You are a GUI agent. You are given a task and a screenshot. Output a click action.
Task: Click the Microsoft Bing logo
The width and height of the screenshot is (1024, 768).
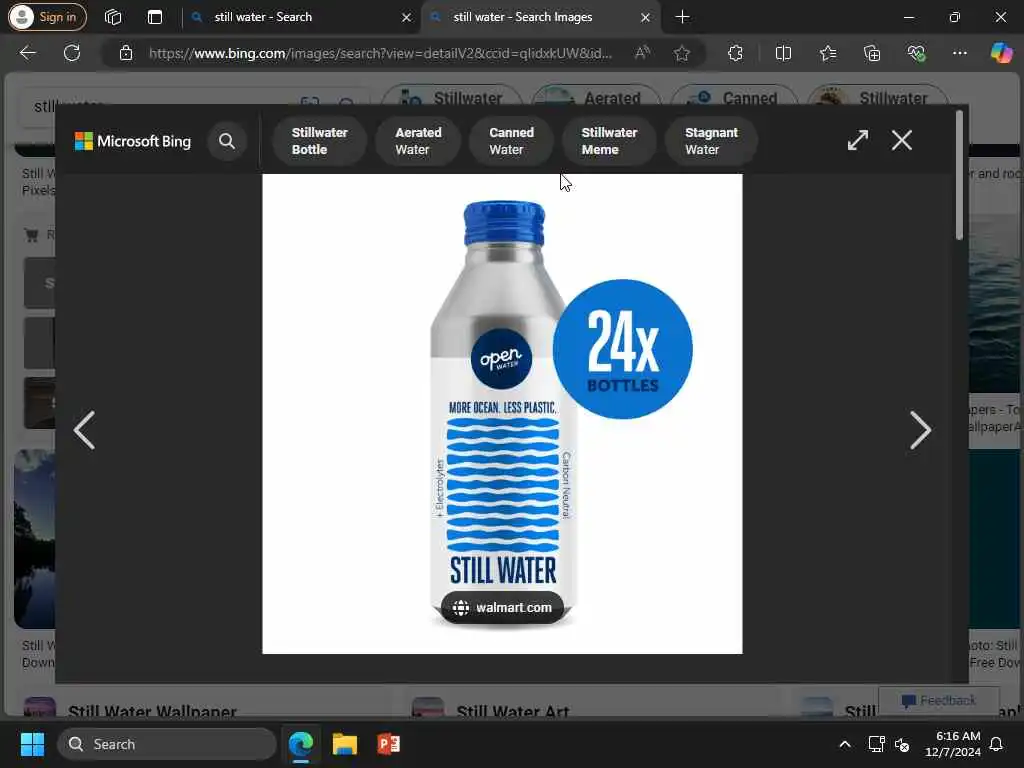click(133, 141)
